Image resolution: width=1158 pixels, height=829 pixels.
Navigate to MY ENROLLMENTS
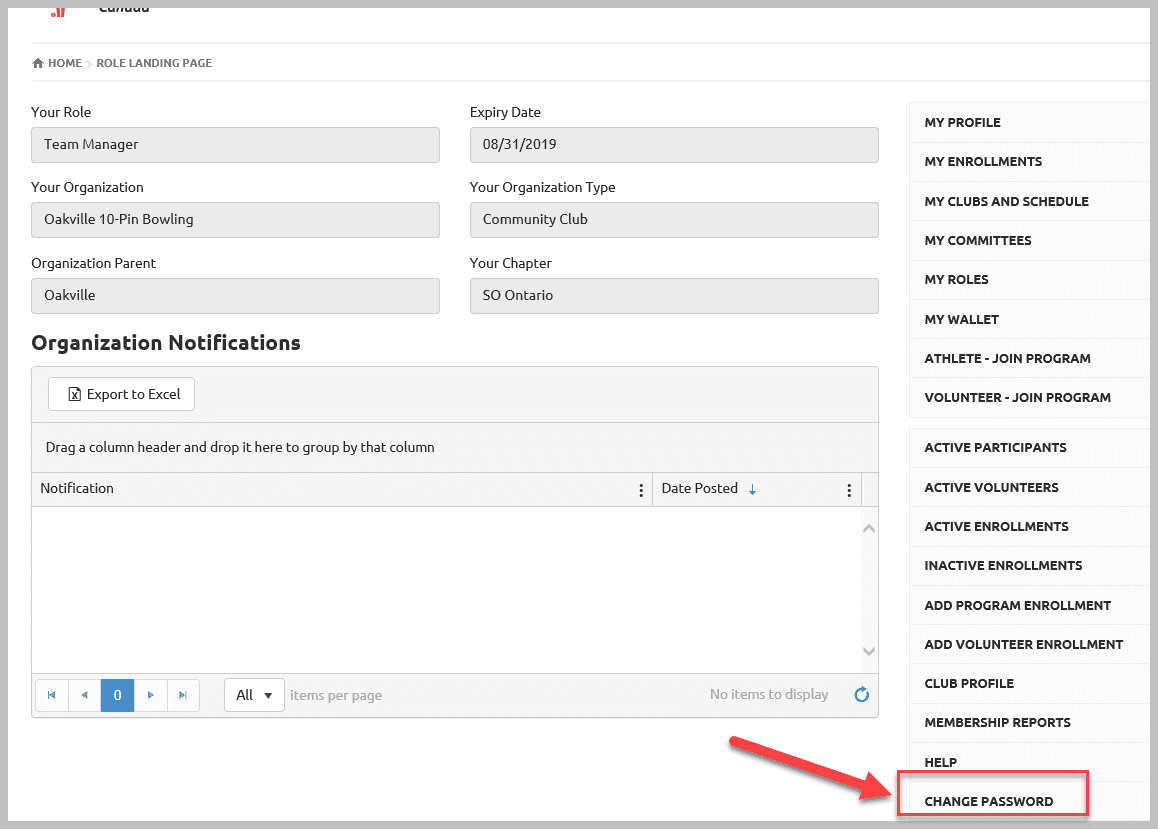pyautogui.click(x=982, y=161)
